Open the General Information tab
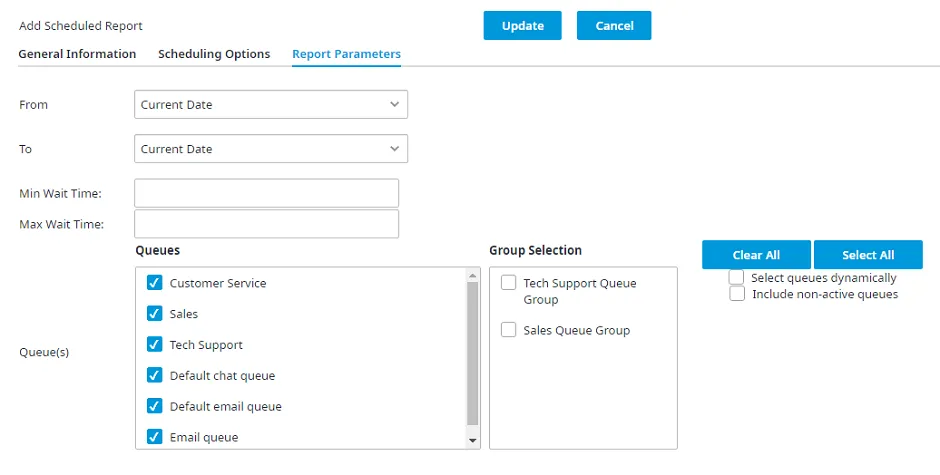This screenshot has height=475, width=940. pyautogui.click(x=77, y=54)
